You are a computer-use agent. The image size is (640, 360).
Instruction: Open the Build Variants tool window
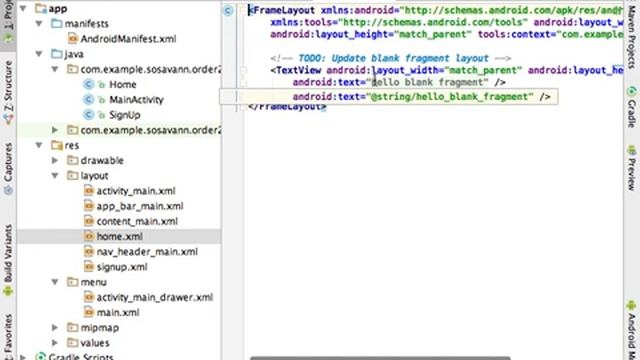[x=8, y=260]
